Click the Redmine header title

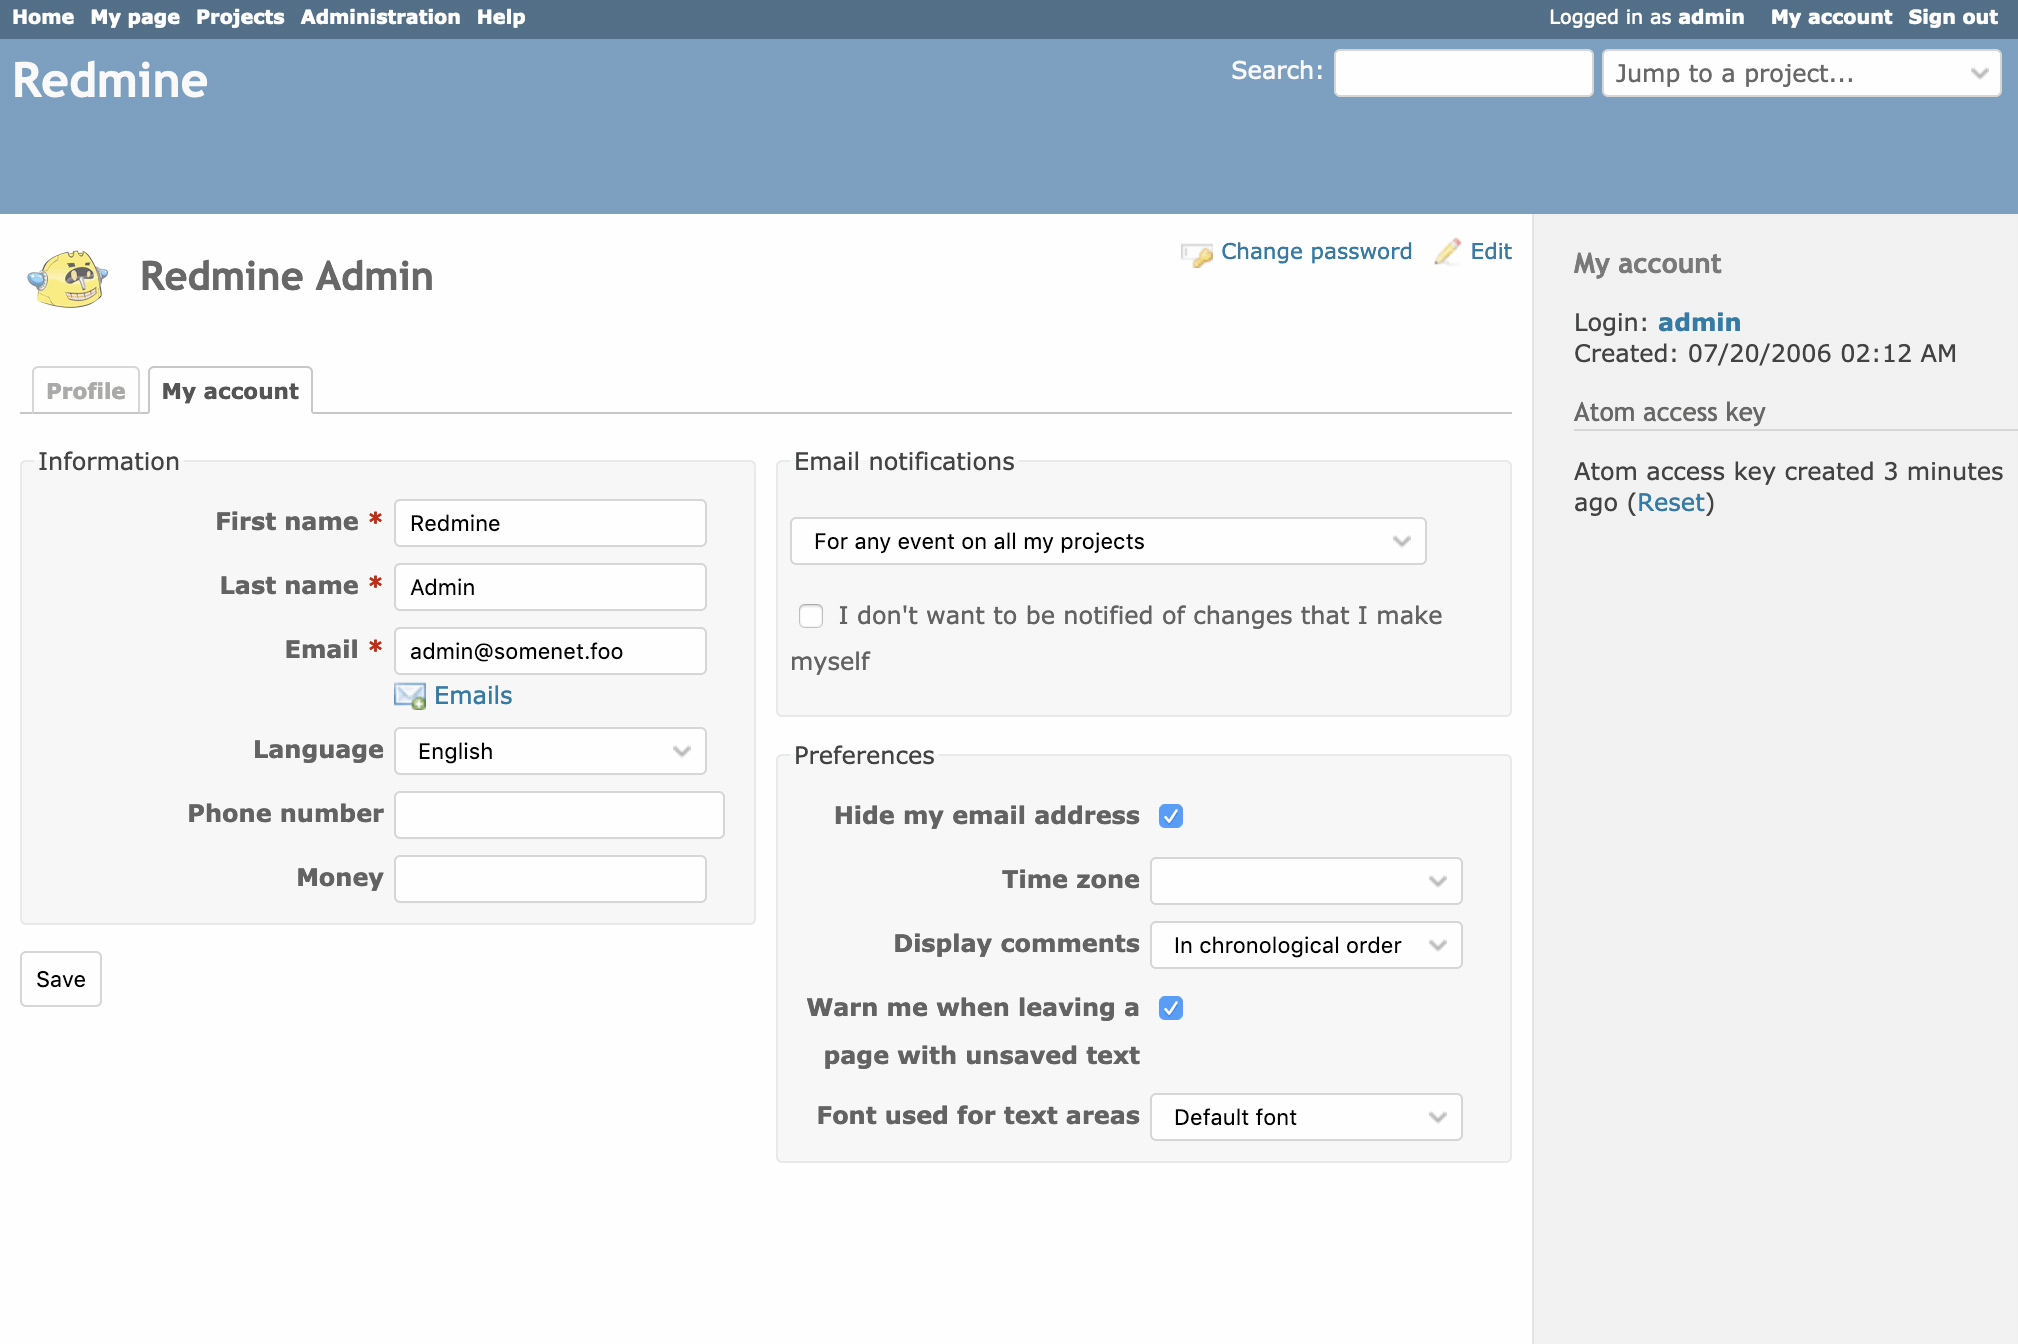click(110, 80)
